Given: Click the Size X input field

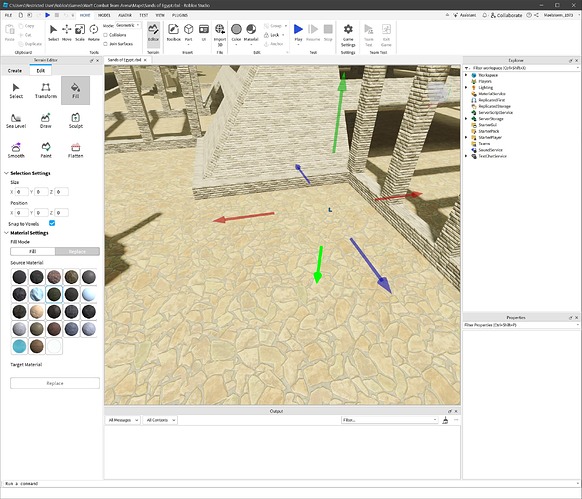Looking at the screenshot, I should [21, 192].
